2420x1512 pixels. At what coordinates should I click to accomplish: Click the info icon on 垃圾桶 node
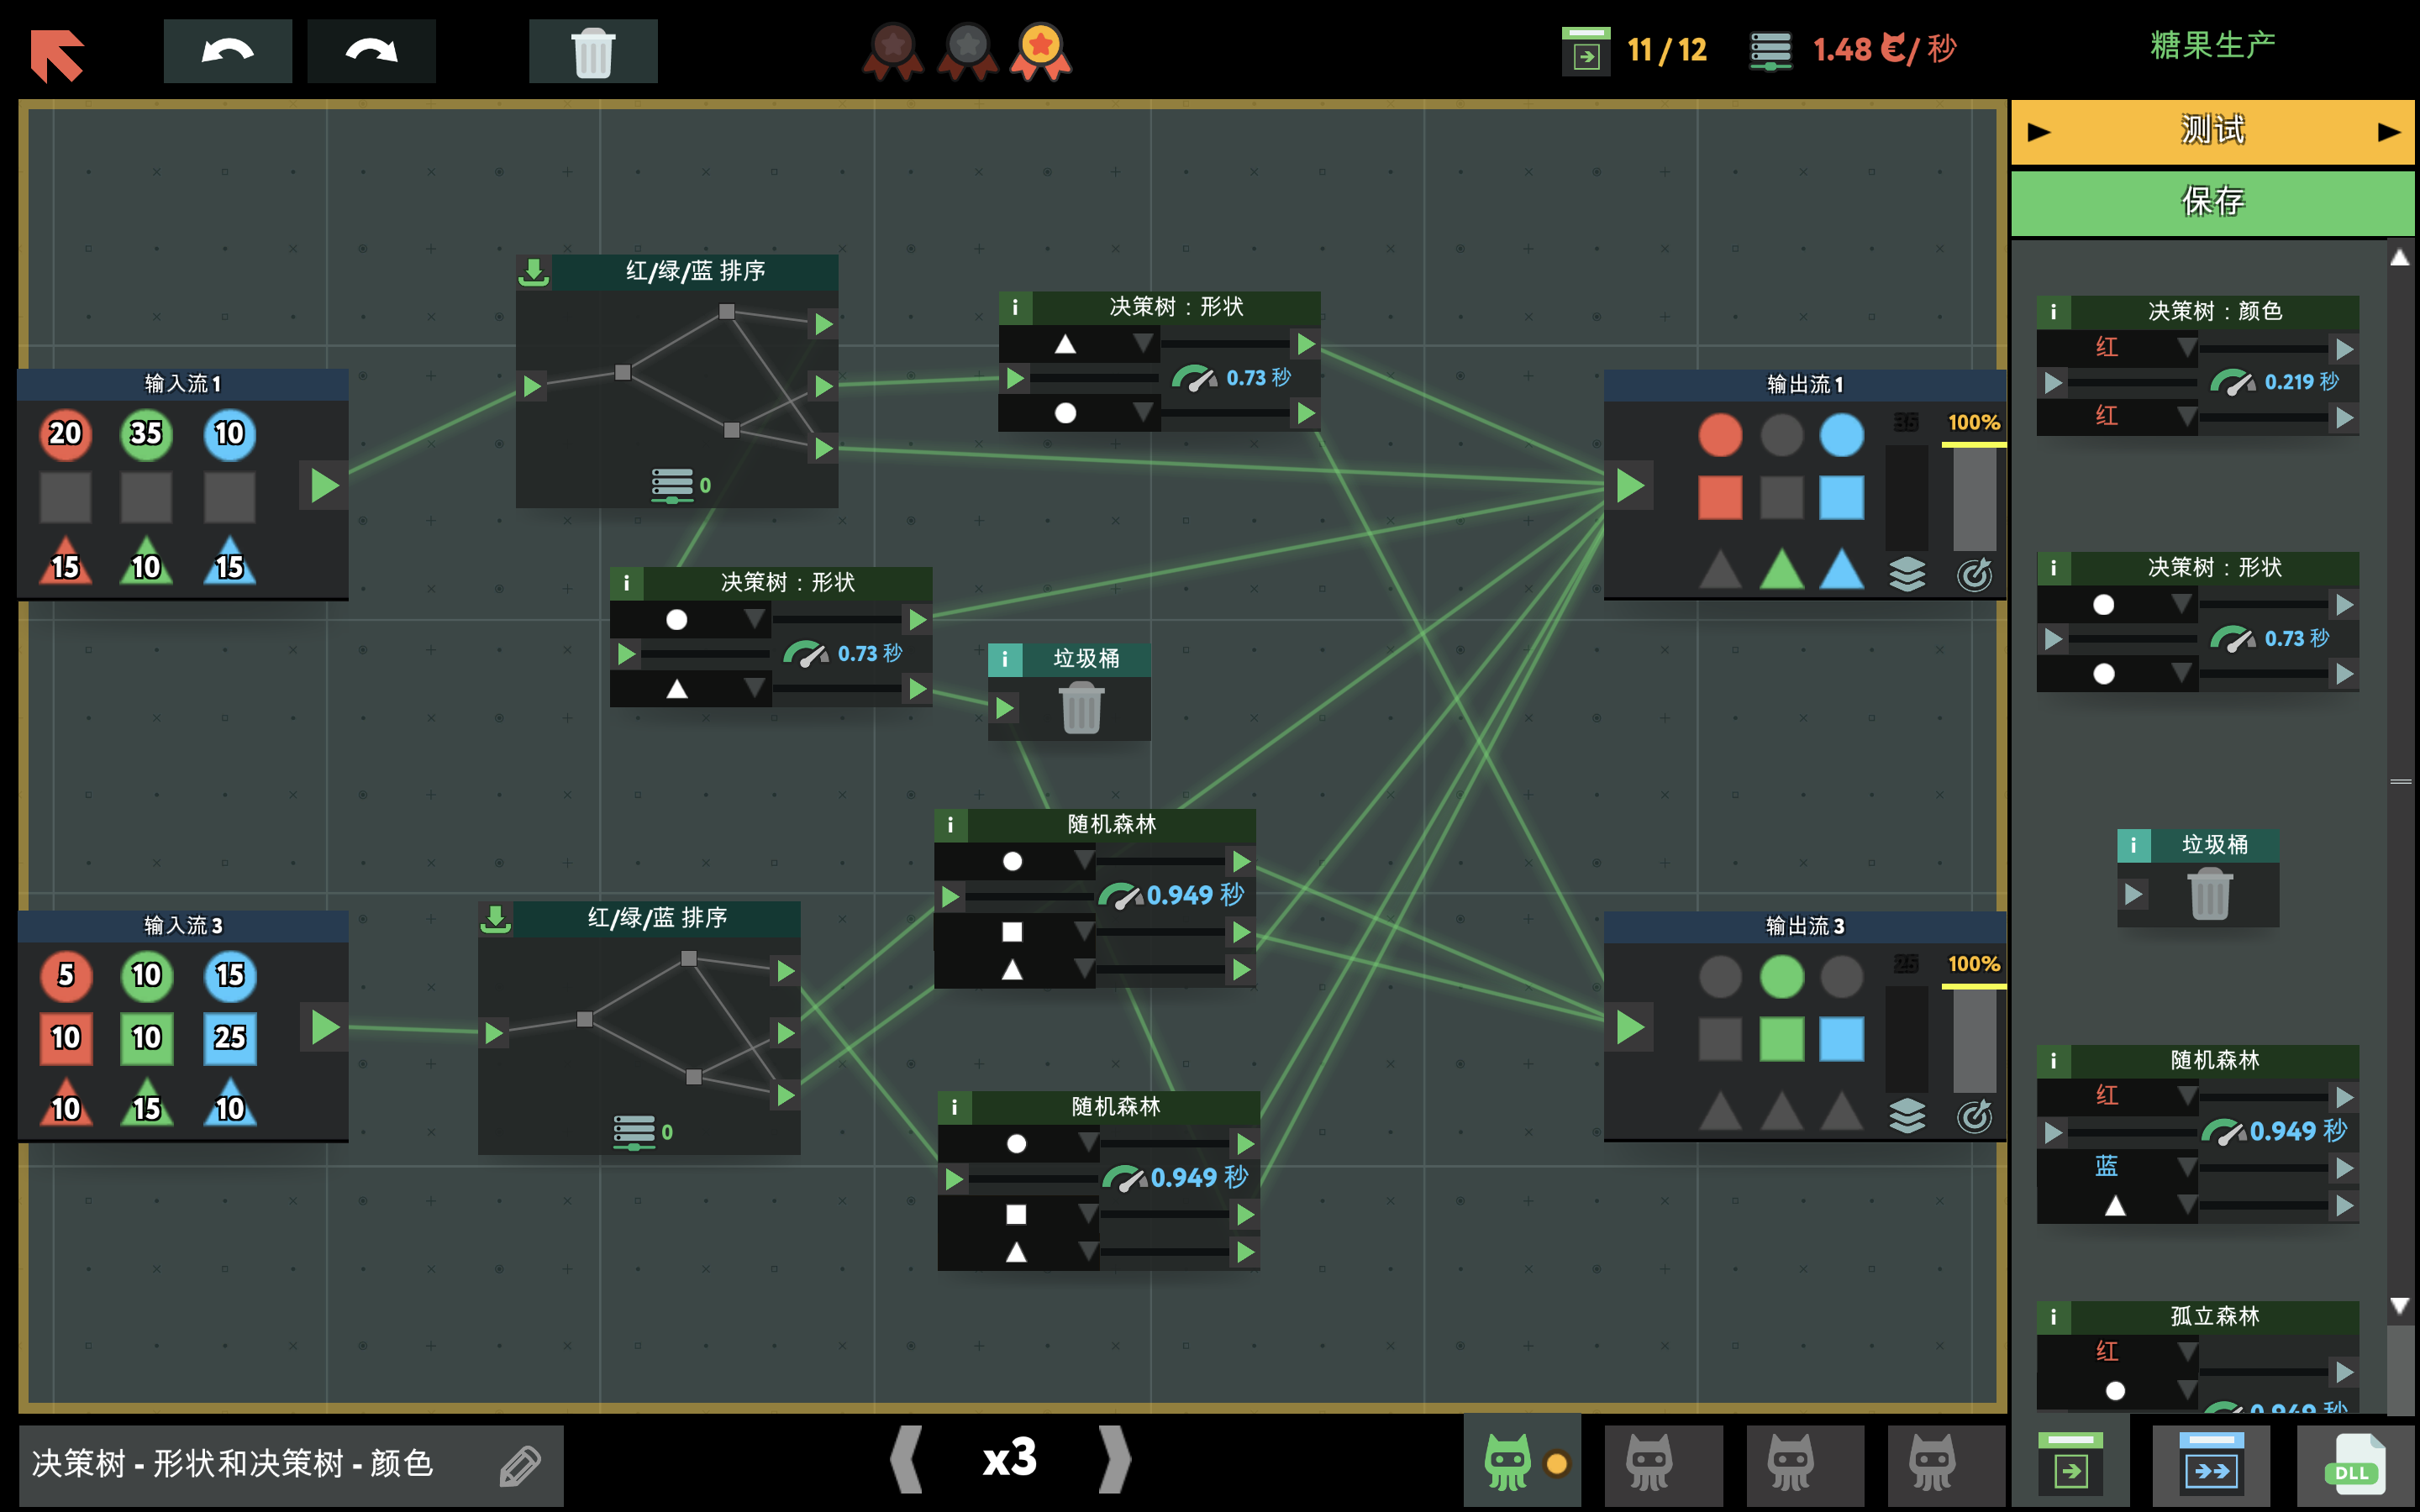[x=1004, y=659]
